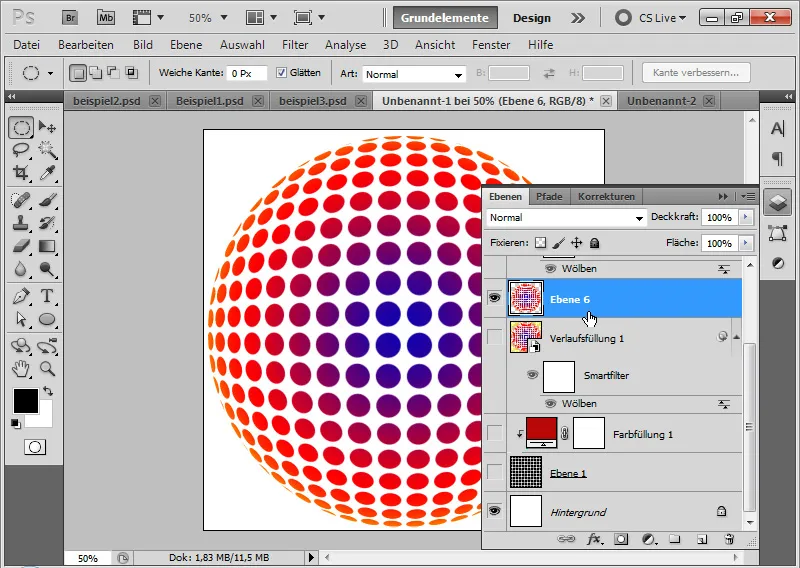
Task: Toggle lock transparent pixels
Action: coord(540,243)
